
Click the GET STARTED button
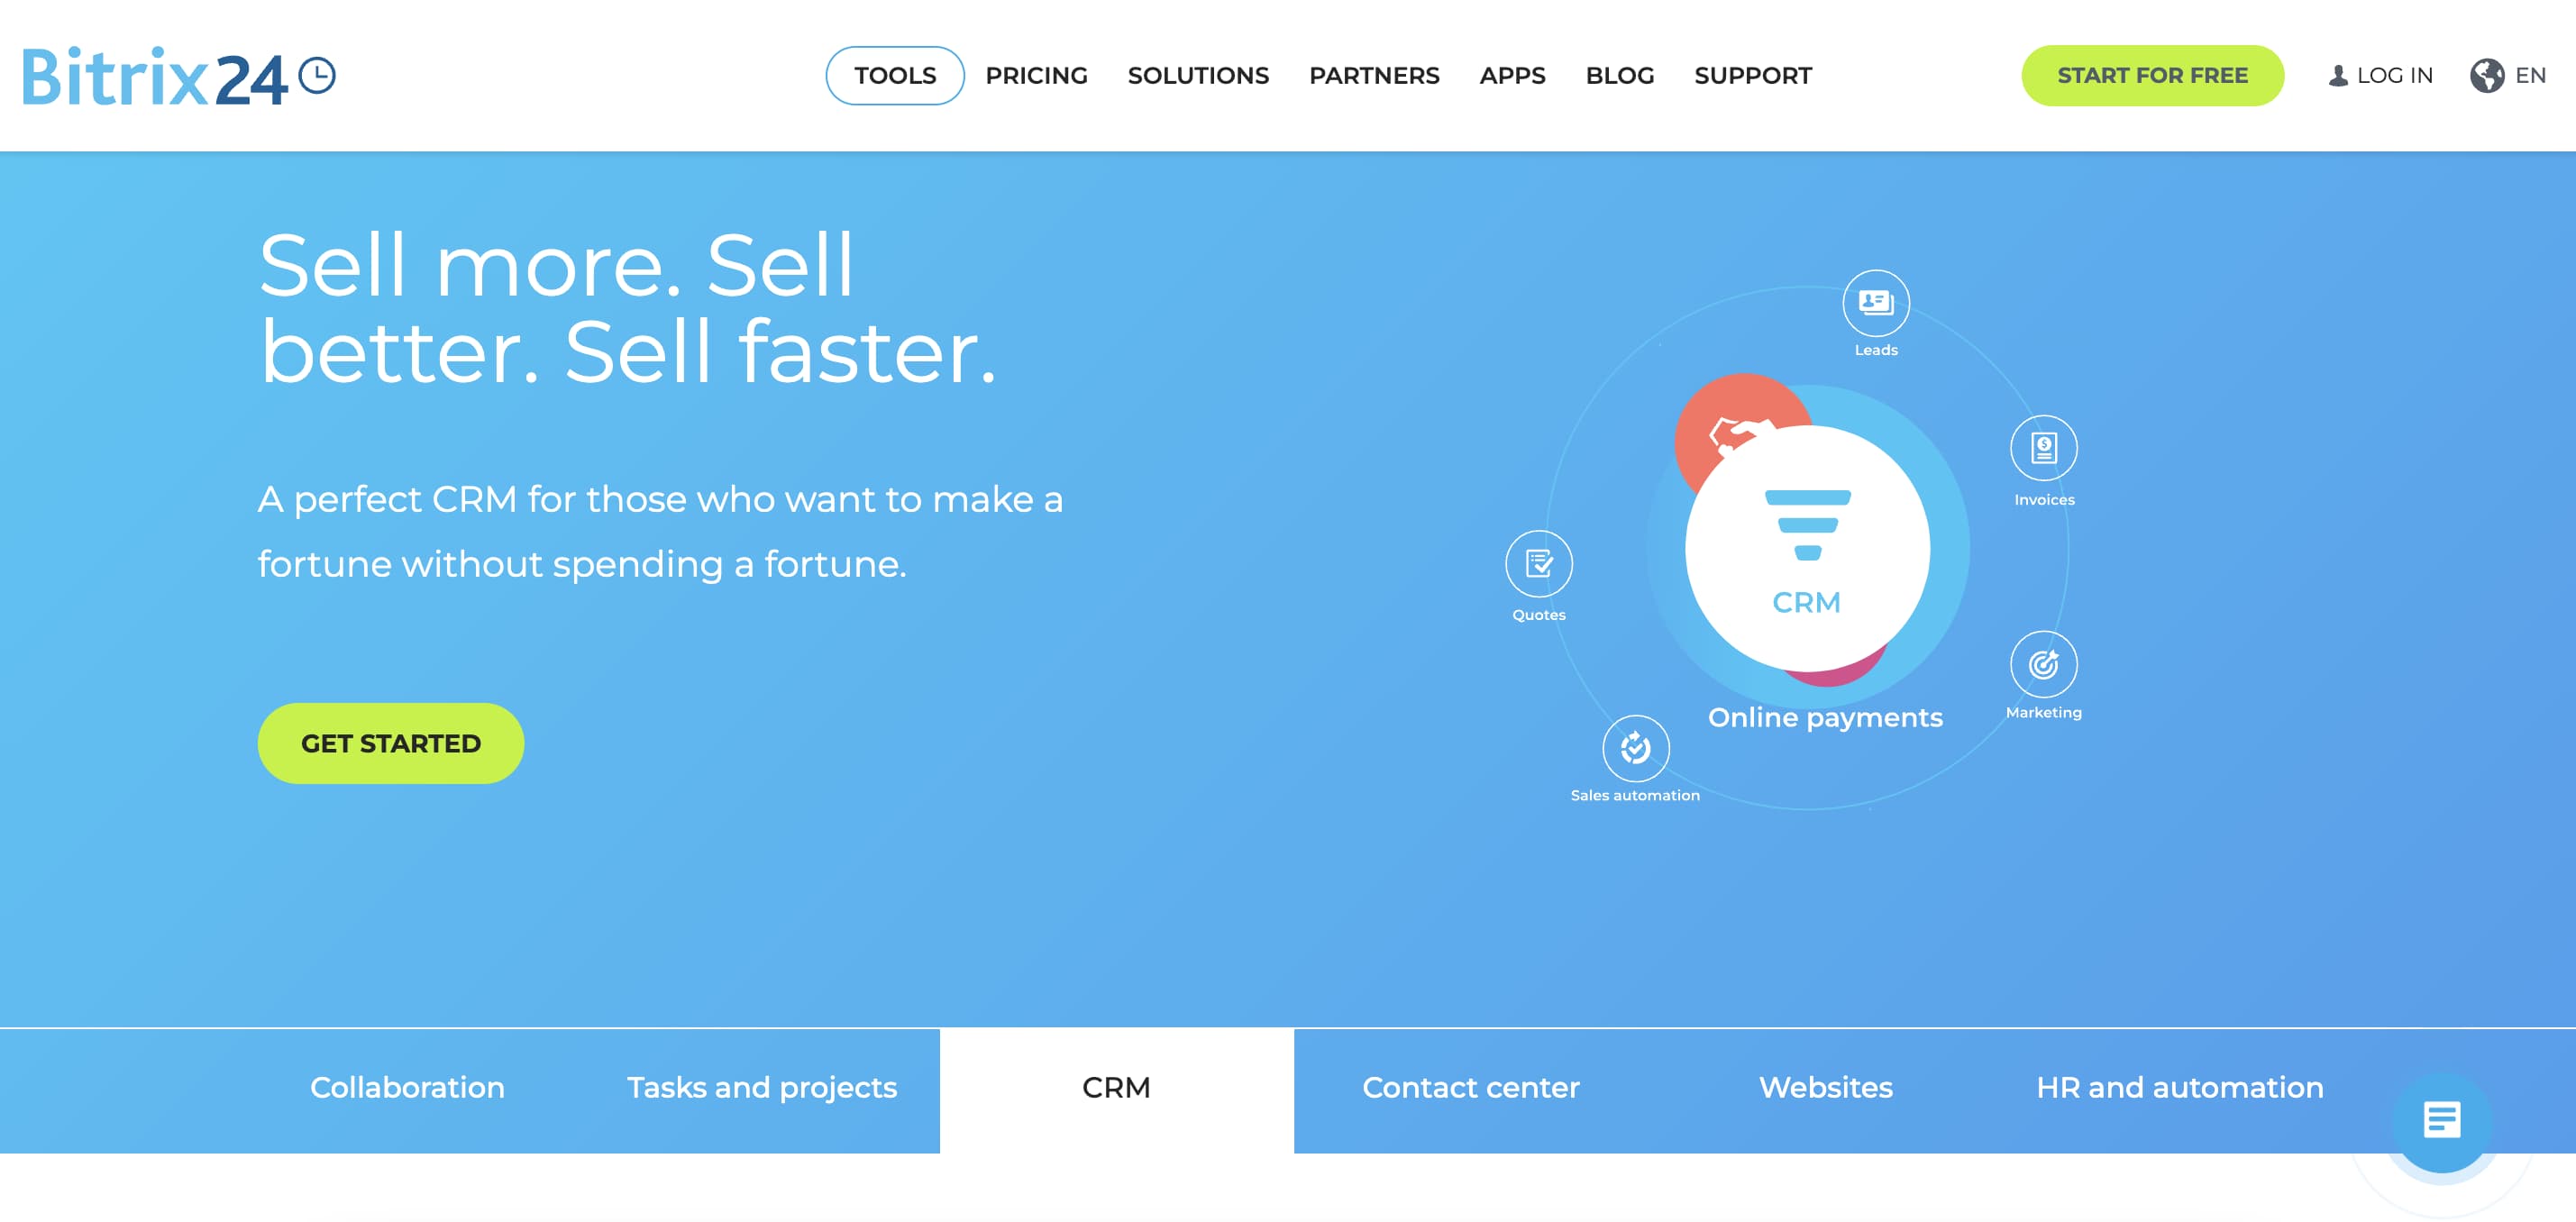pos(393,743)
